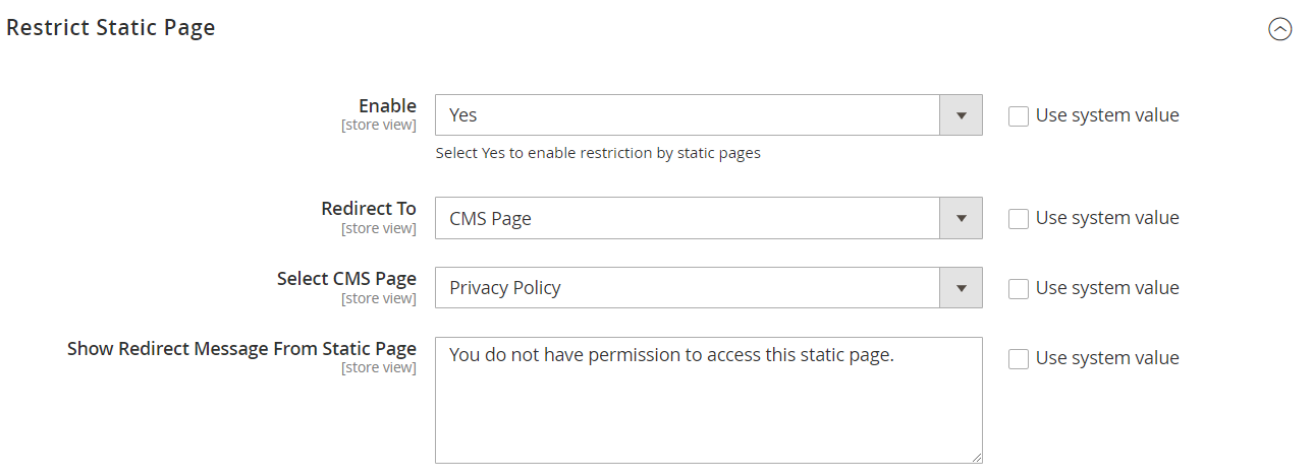1304x475 pixels.
Task: Check Use system value for Enable
Action: pos(1018,116)
